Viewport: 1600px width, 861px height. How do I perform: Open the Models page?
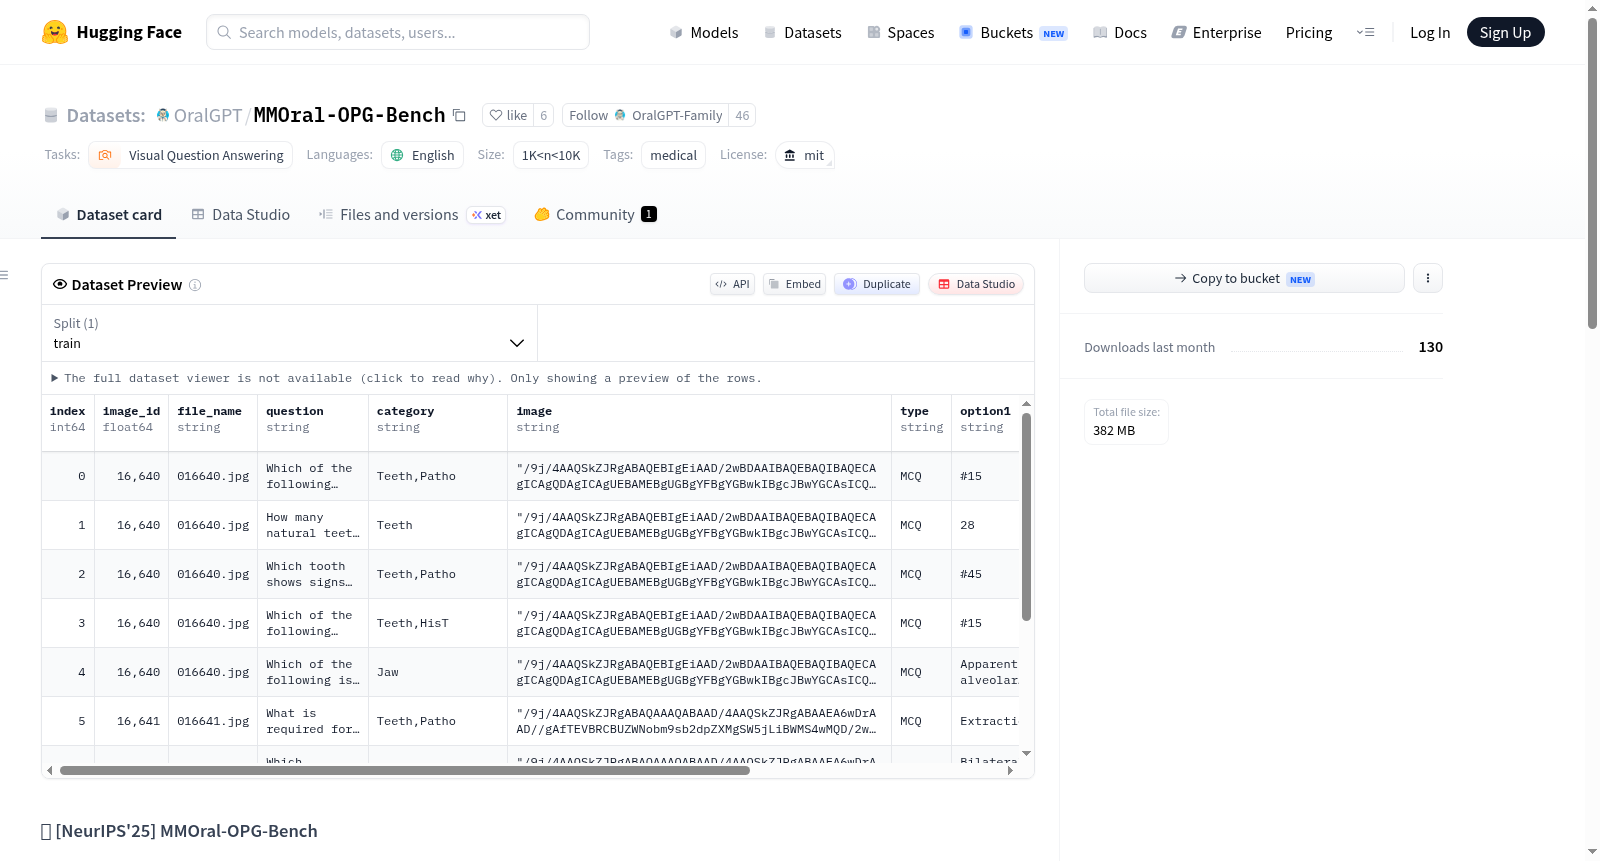coord(704,32)
